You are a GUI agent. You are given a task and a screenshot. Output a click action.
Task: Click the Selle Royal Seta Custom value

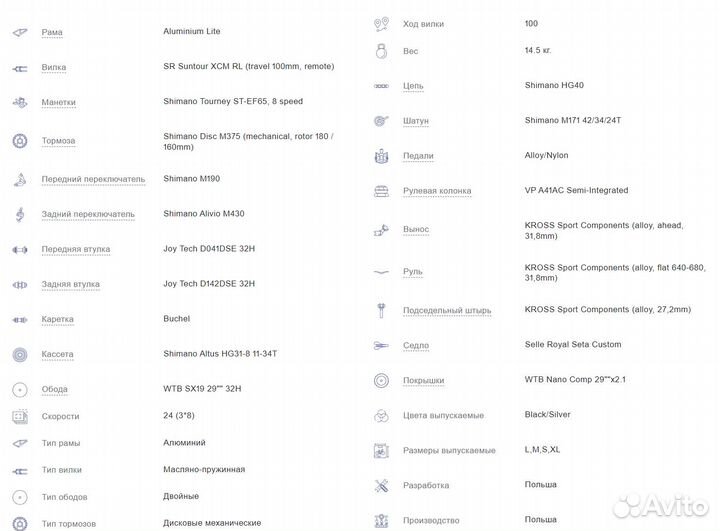pos(572,345)
